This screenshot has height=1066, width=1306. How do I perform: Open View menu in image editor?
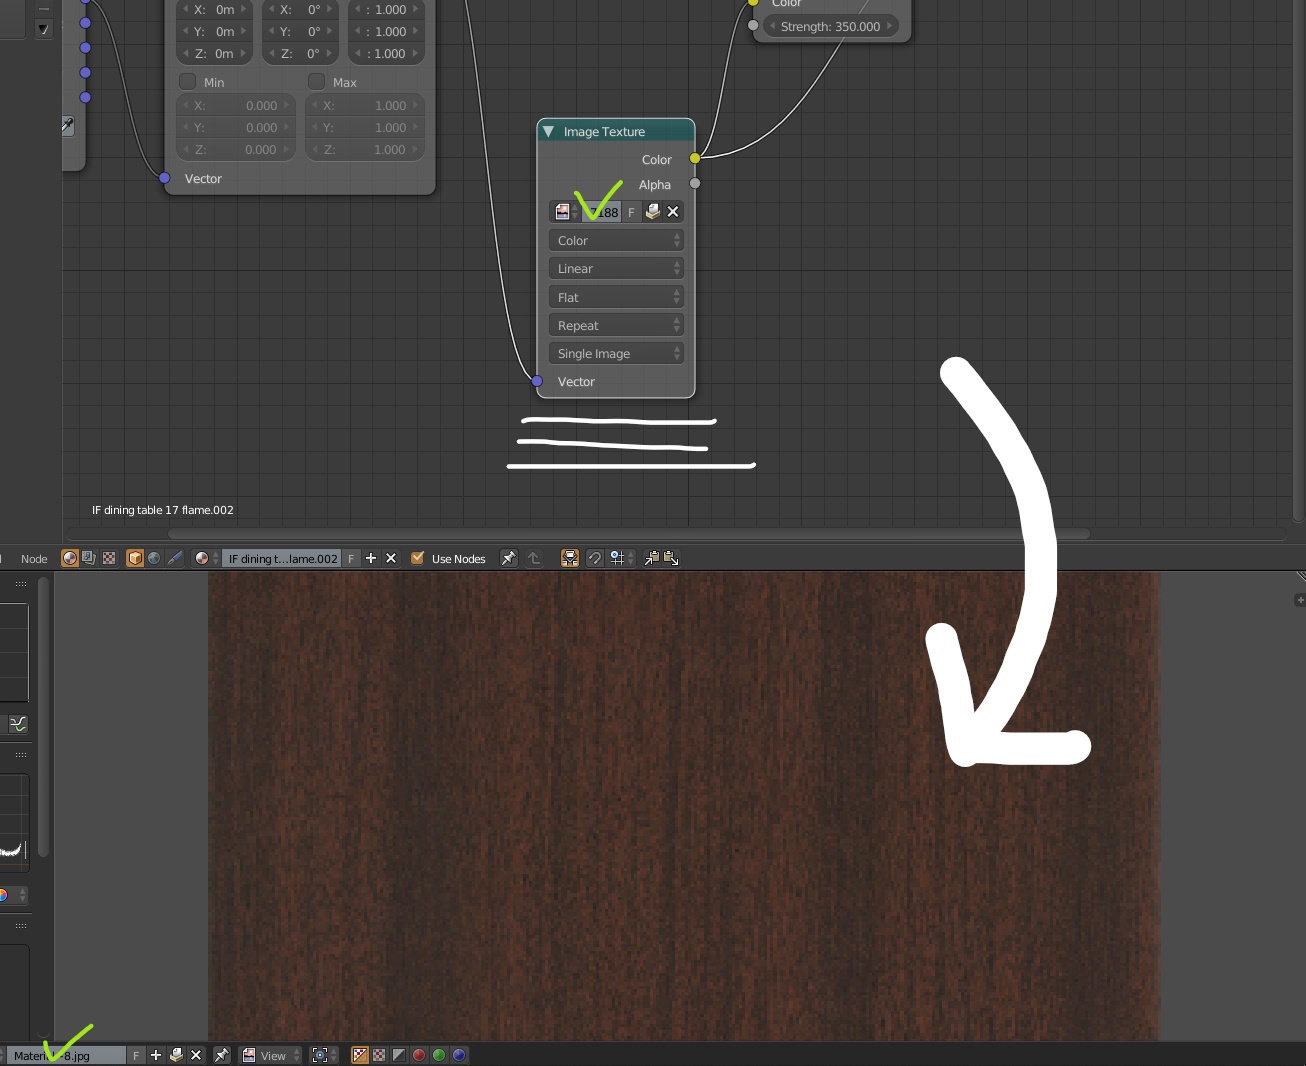coord(271,1055)
